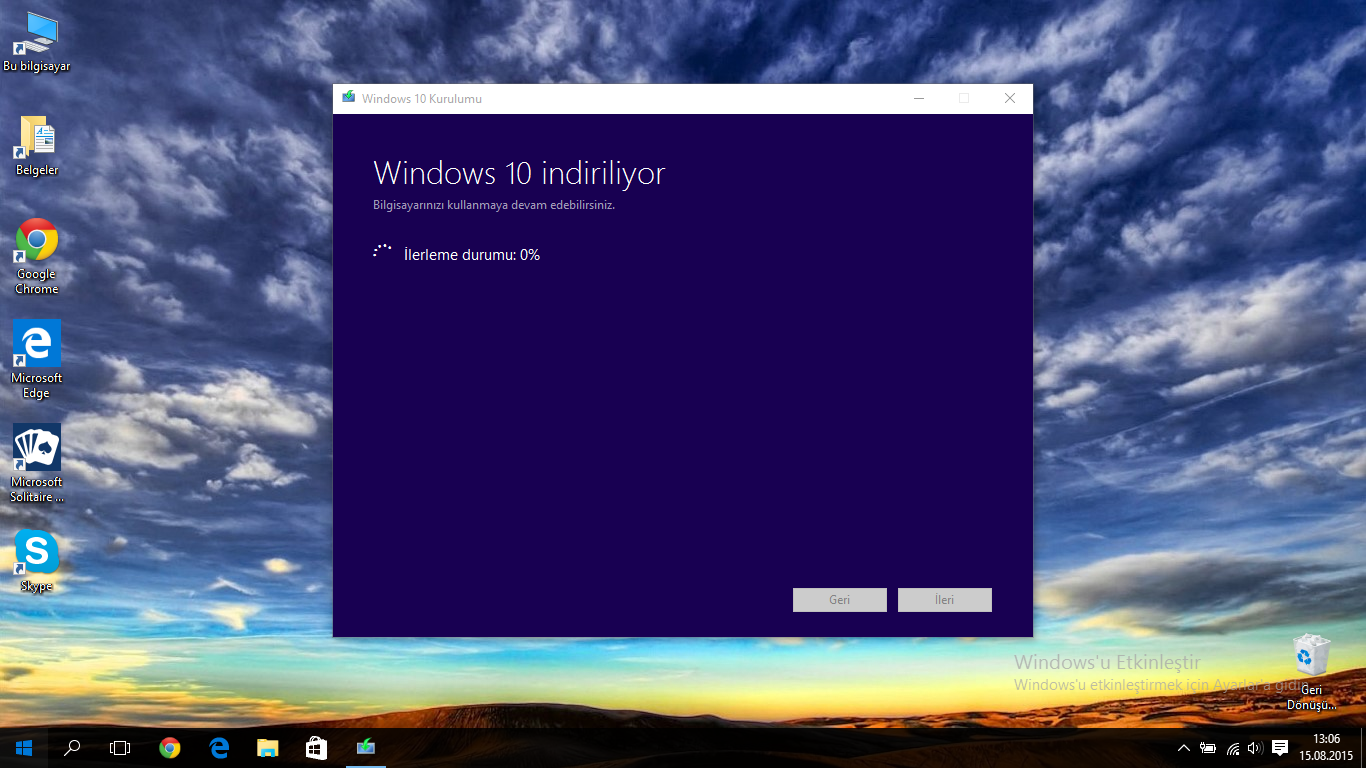The image size is (1366, 768).
Task: Open Task View on the taskbar
Action: point(120,747)
